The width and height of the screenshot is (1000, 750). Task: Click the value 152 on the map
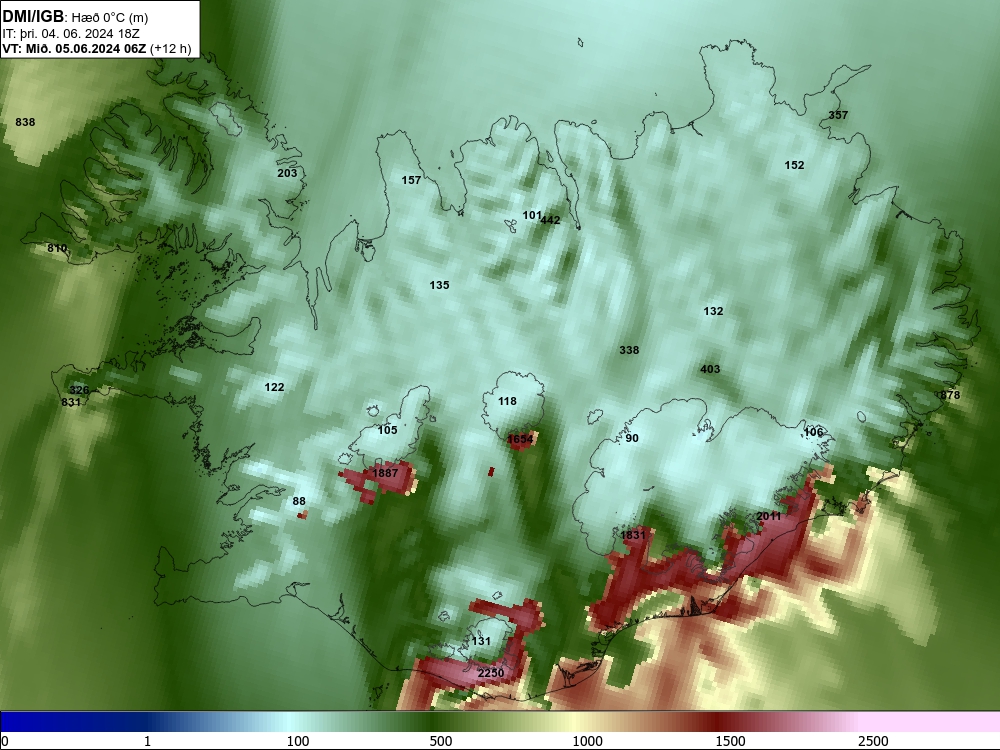point(794,165)
